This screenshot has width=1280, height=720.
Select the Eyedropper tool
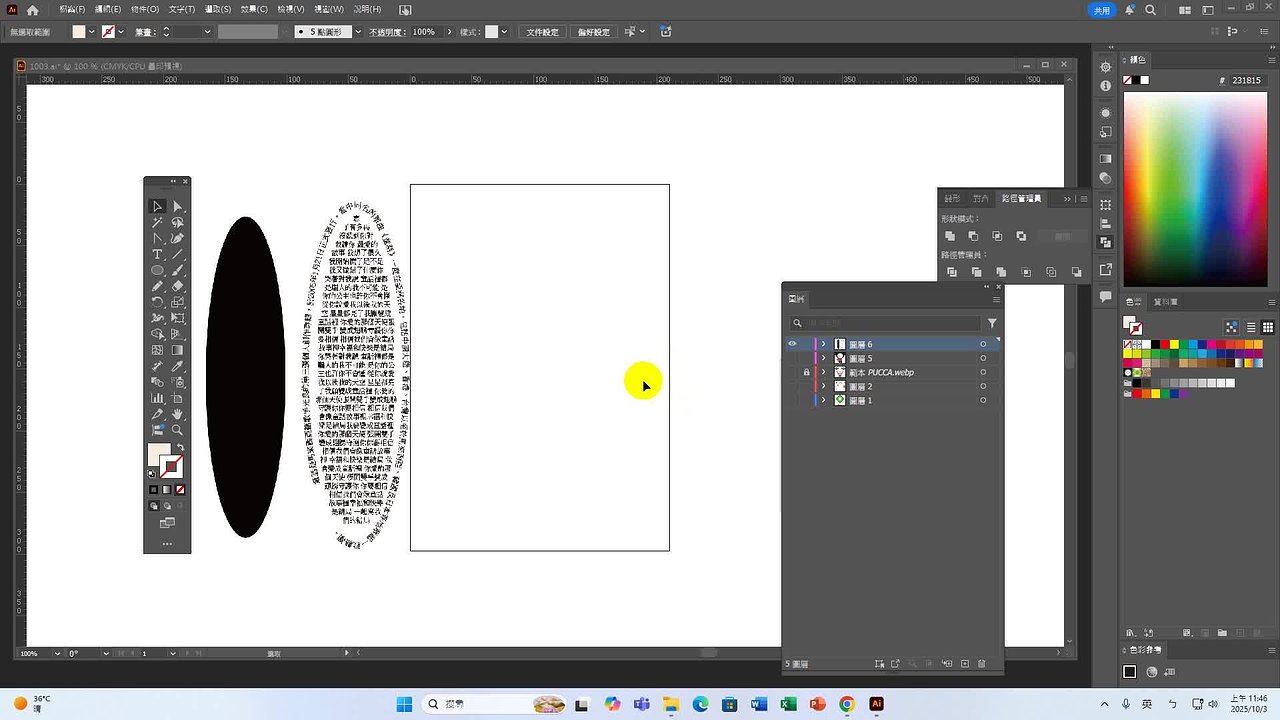pos(178,366)
